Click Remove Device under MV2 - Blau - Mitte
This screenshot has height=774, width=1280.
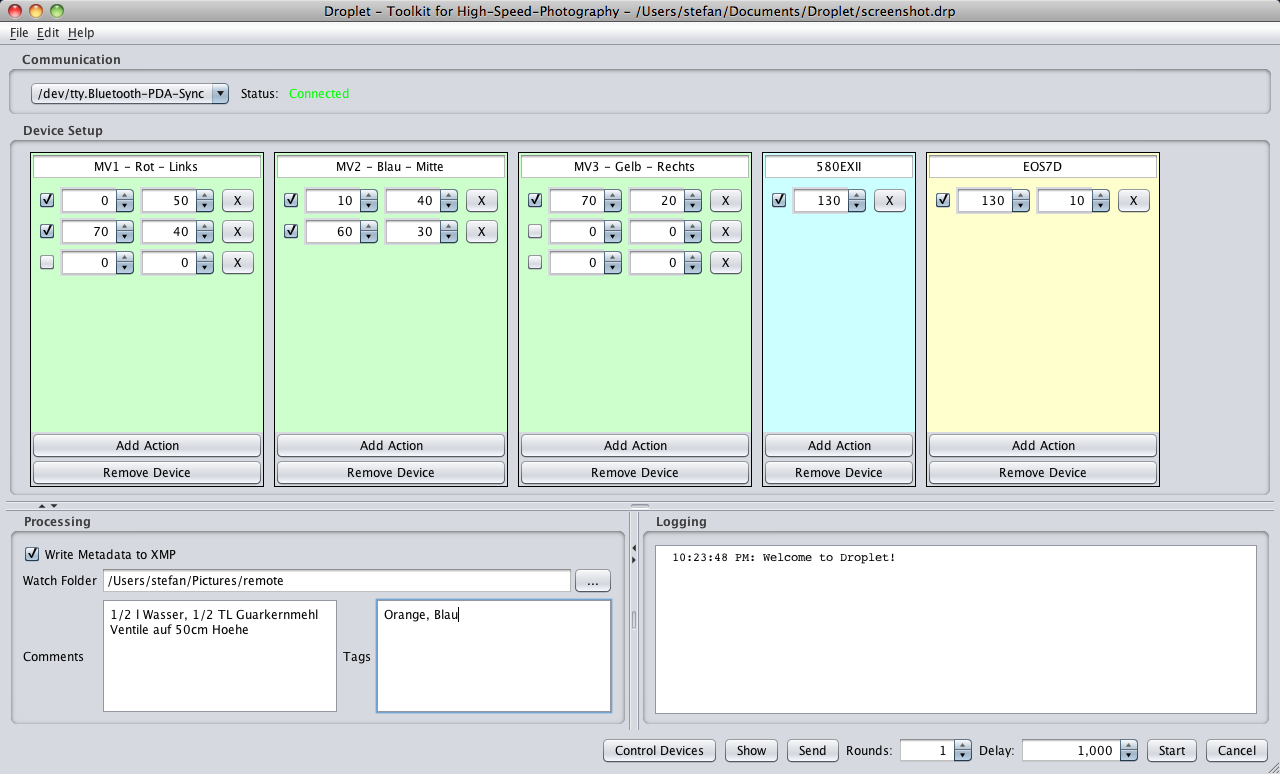[391, 473]
